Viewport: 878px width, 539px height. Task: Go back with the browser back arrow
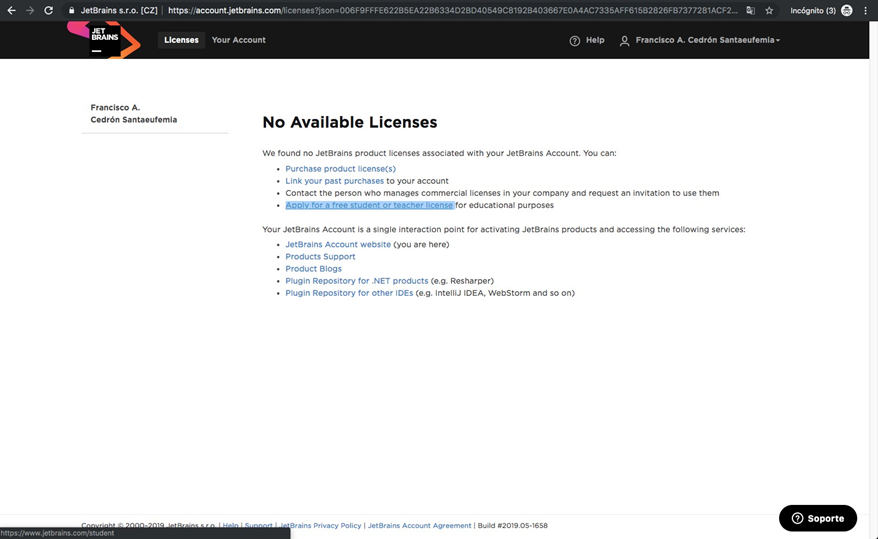11,11
